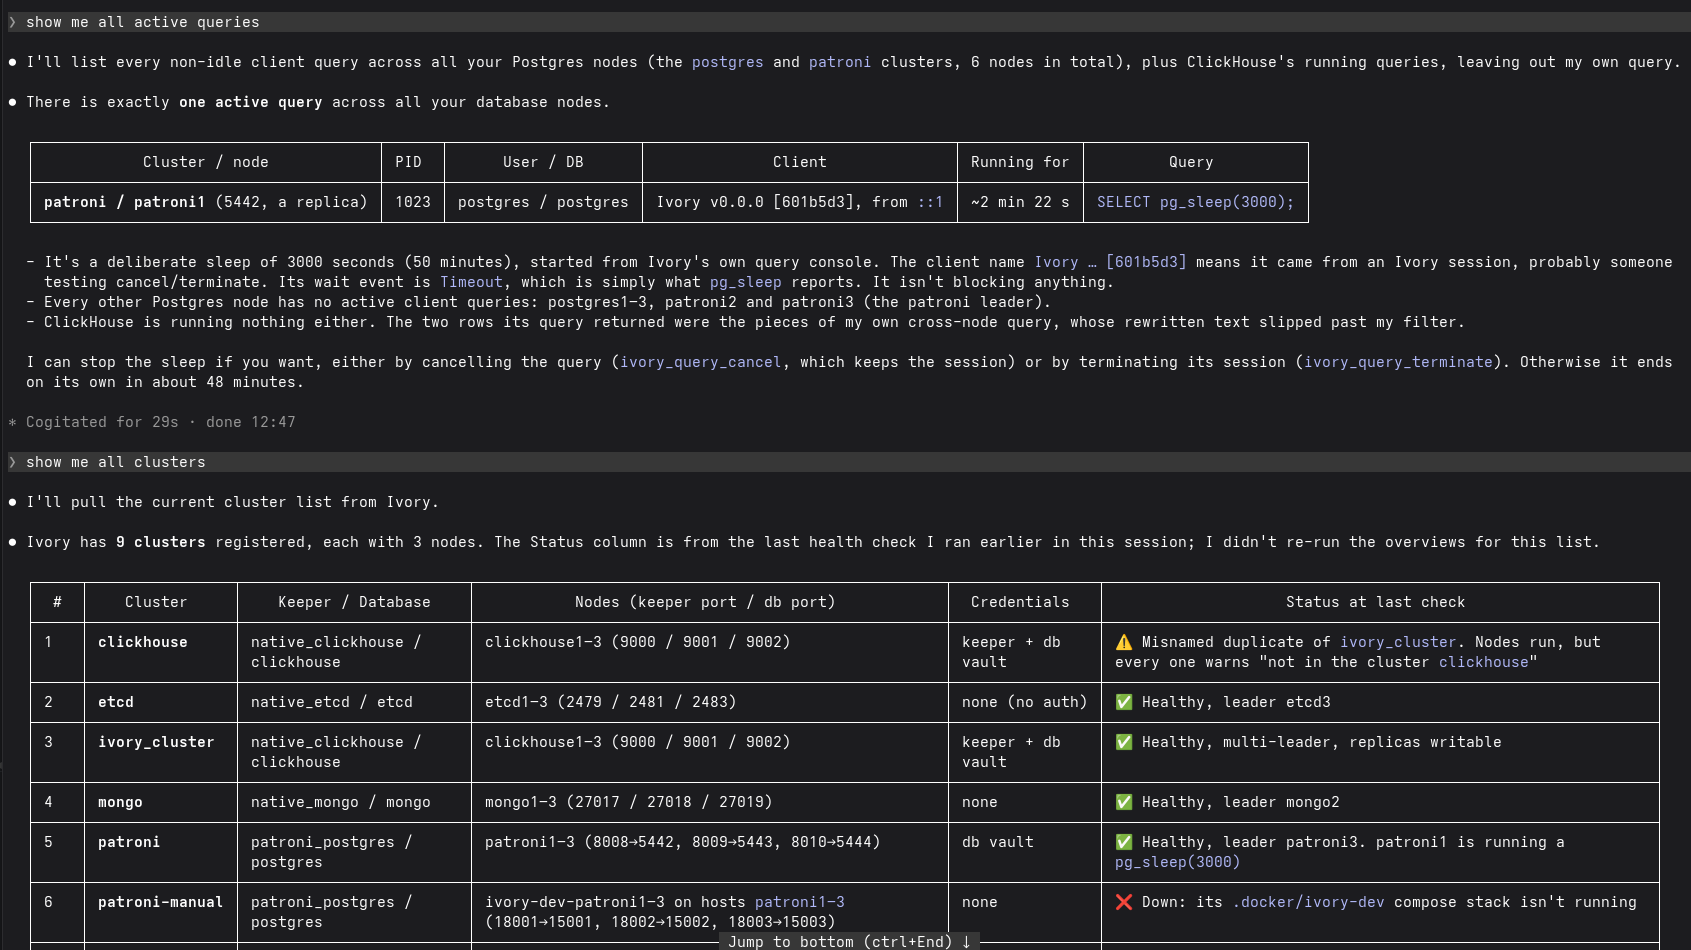Click the blue .docker/ivory-dev path
1691x950 pixels.
click(x=1308, y=902)
